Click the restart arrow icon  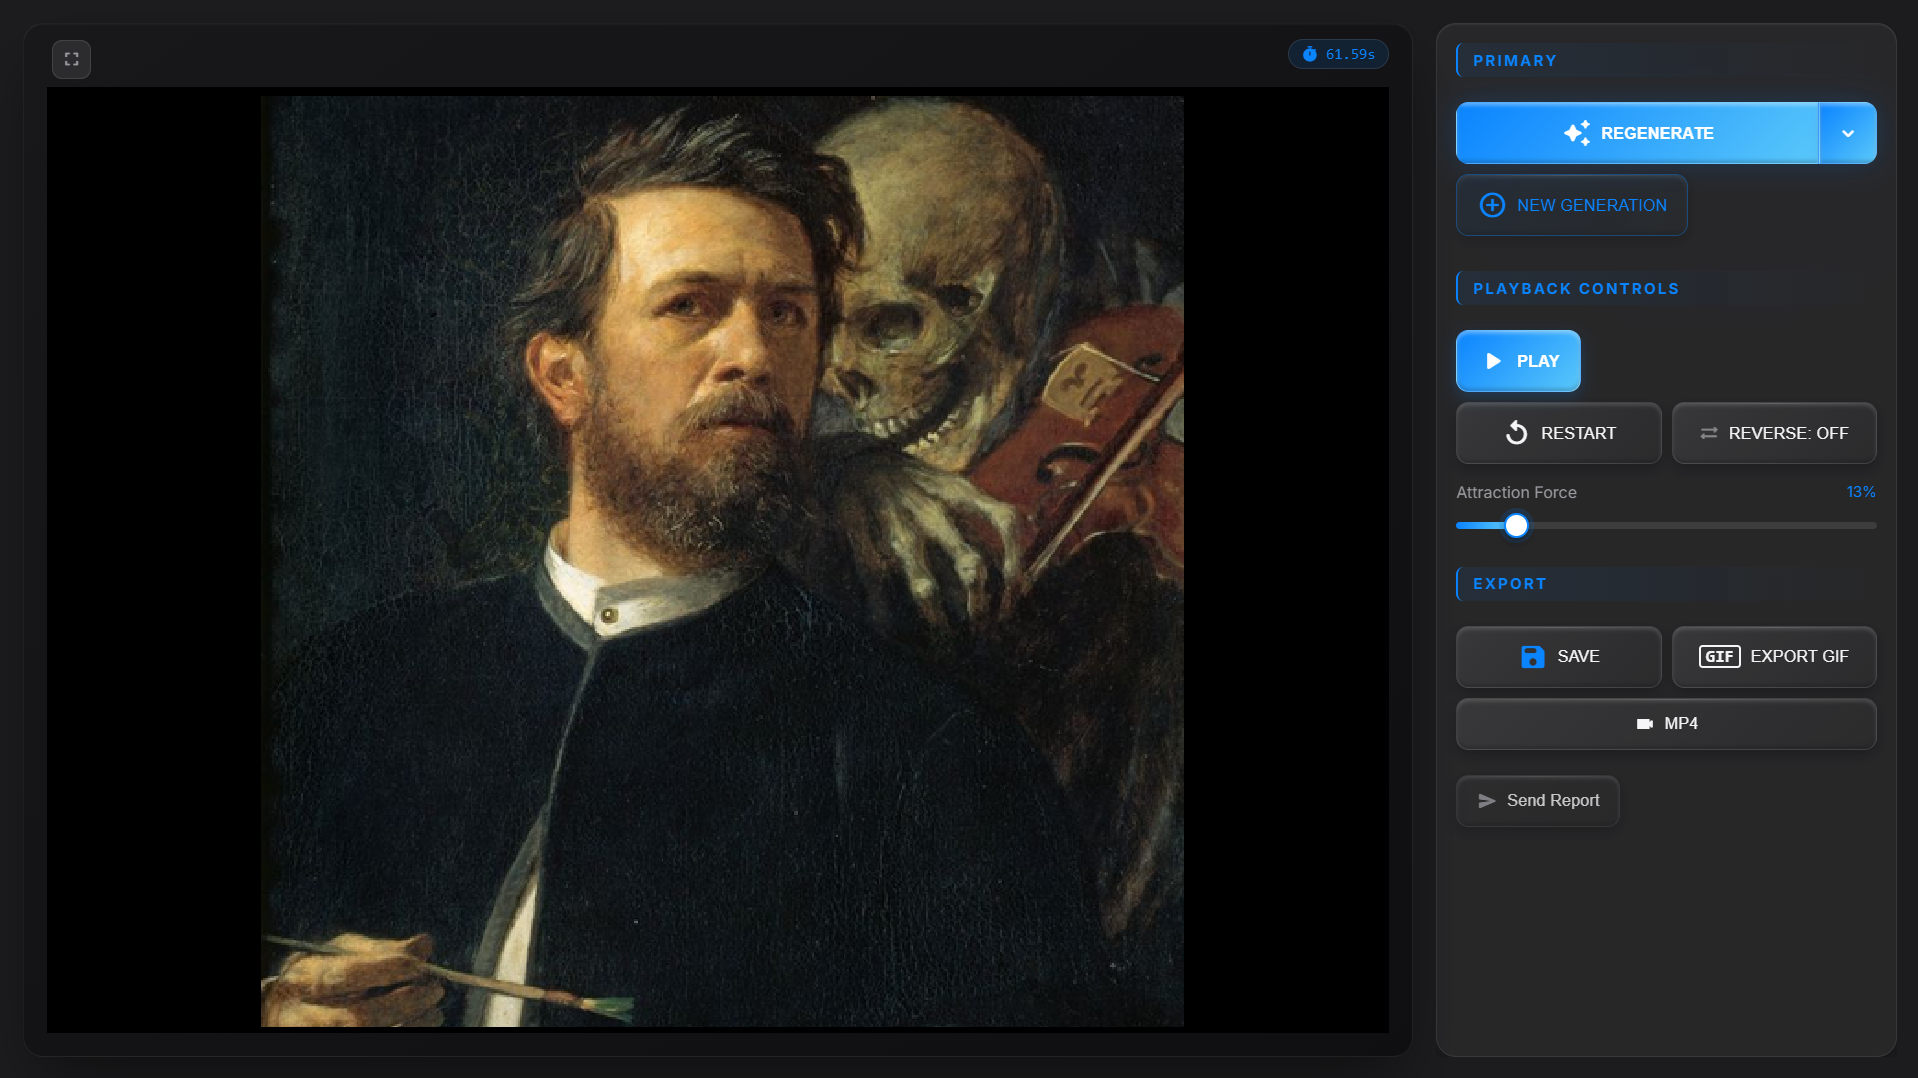coord(1516,433)
